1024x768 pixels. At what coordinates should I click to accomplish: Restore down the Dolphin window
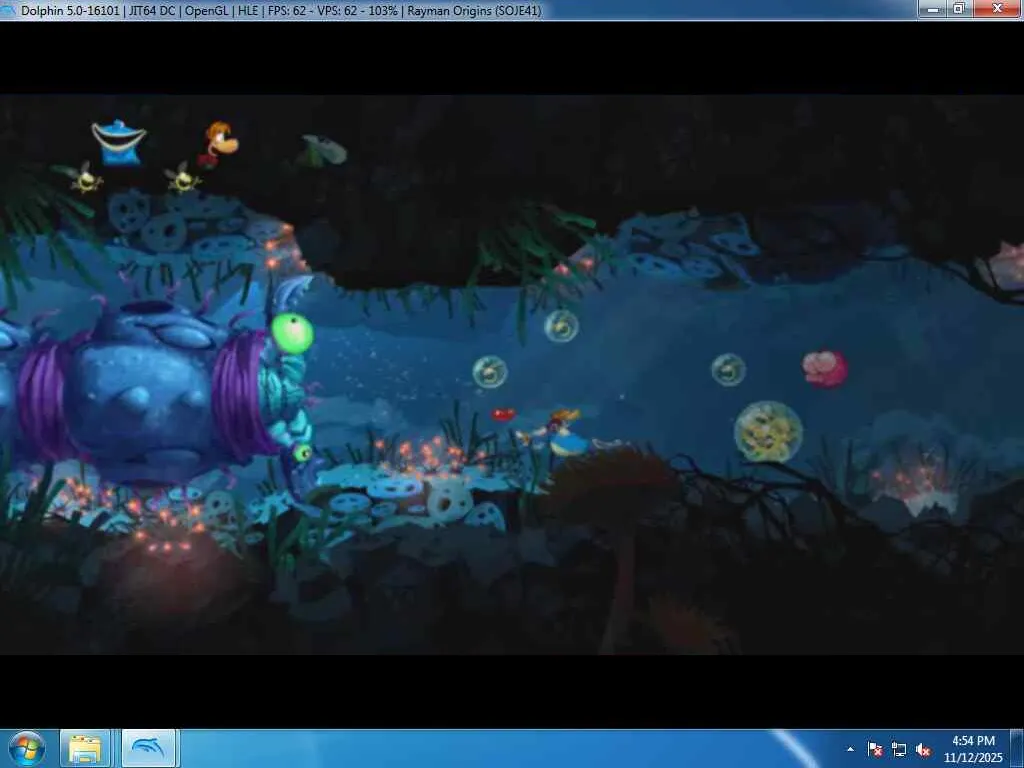click(959, 8)
